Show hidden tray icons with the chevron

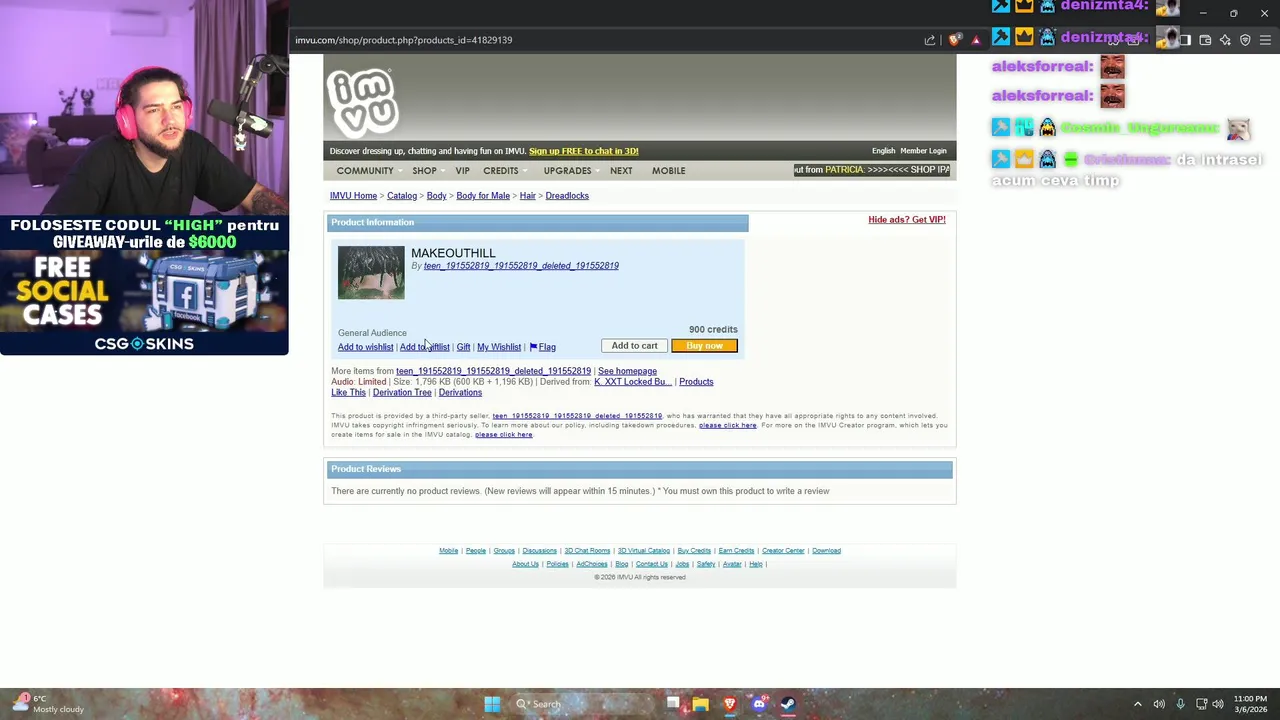pyautogui.click(x=1137, y=704)
